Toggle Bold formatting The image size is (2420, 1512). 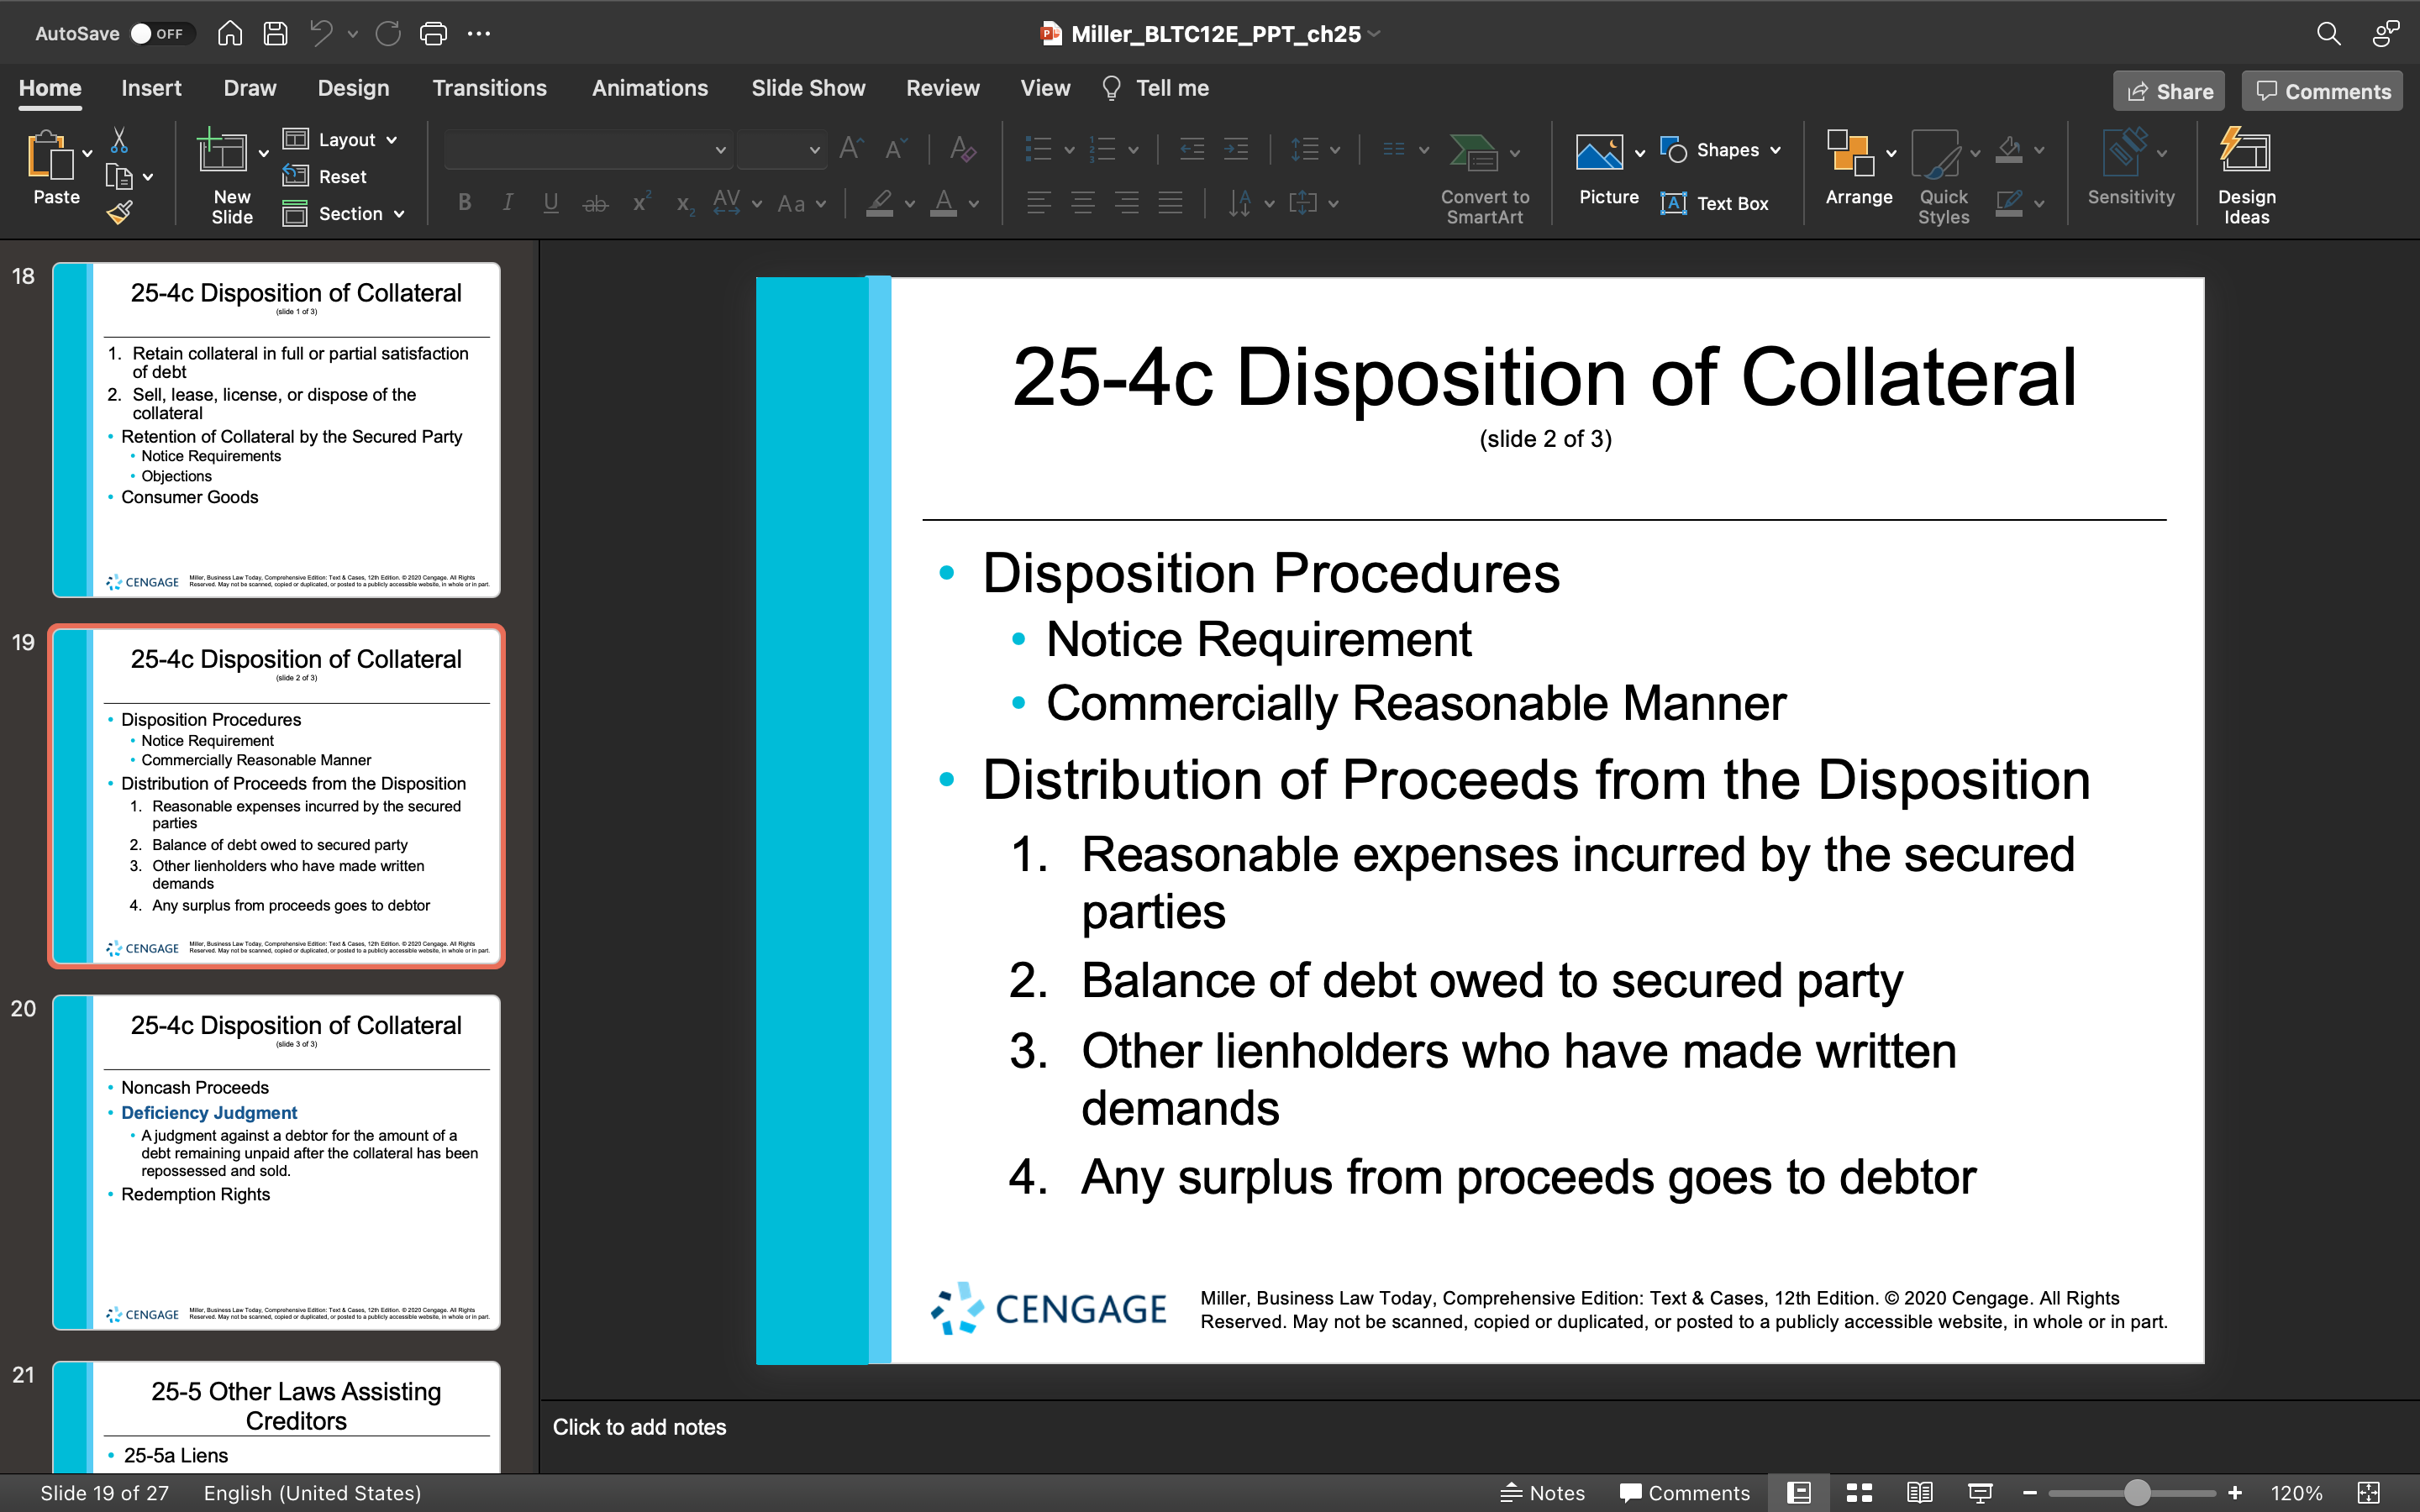464,203
